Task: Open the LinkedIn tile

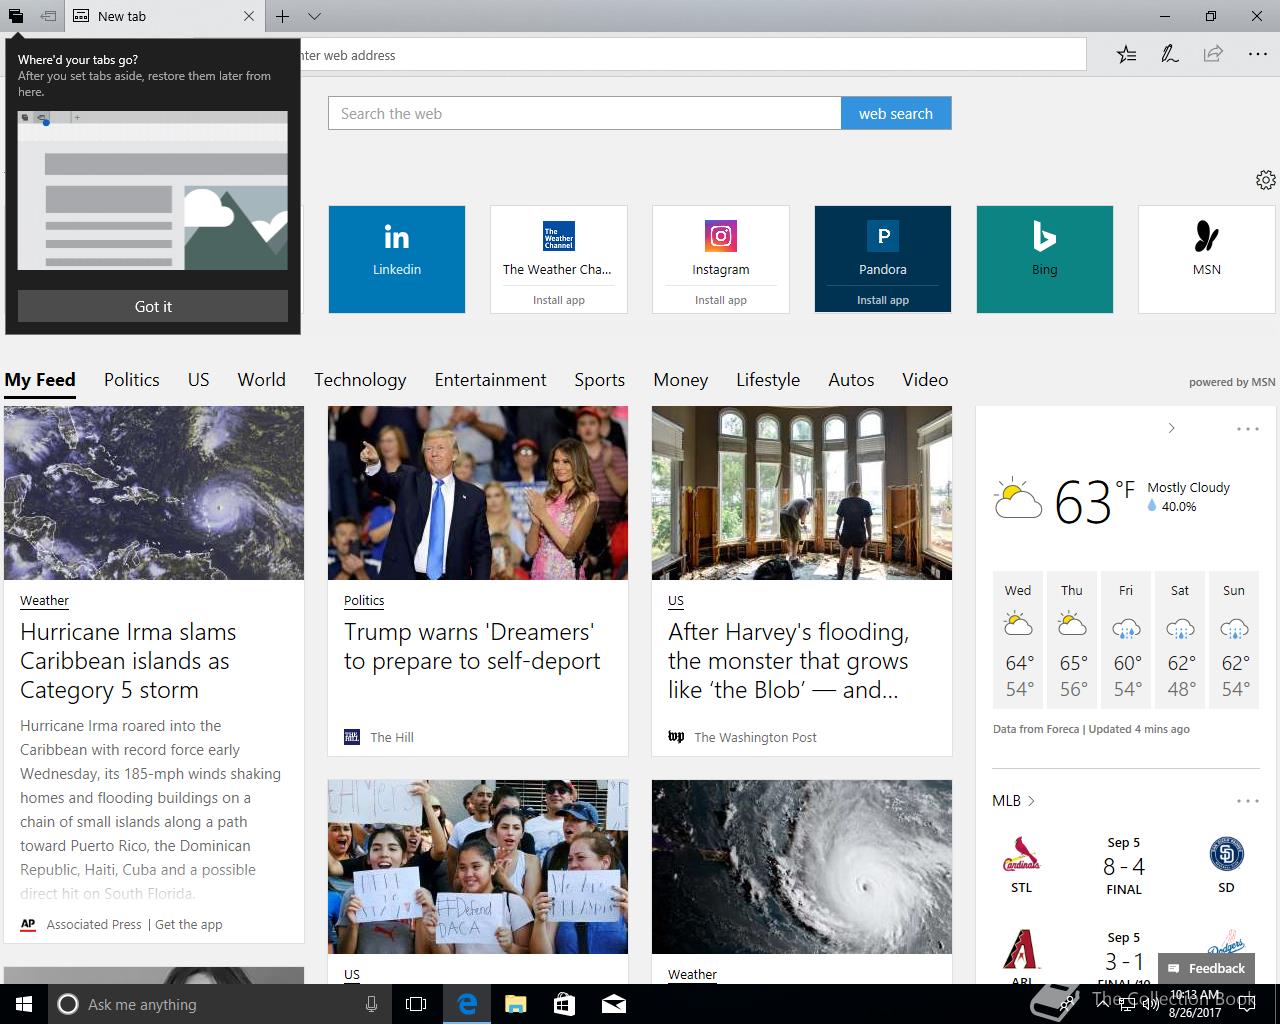Action: [397, 259]
